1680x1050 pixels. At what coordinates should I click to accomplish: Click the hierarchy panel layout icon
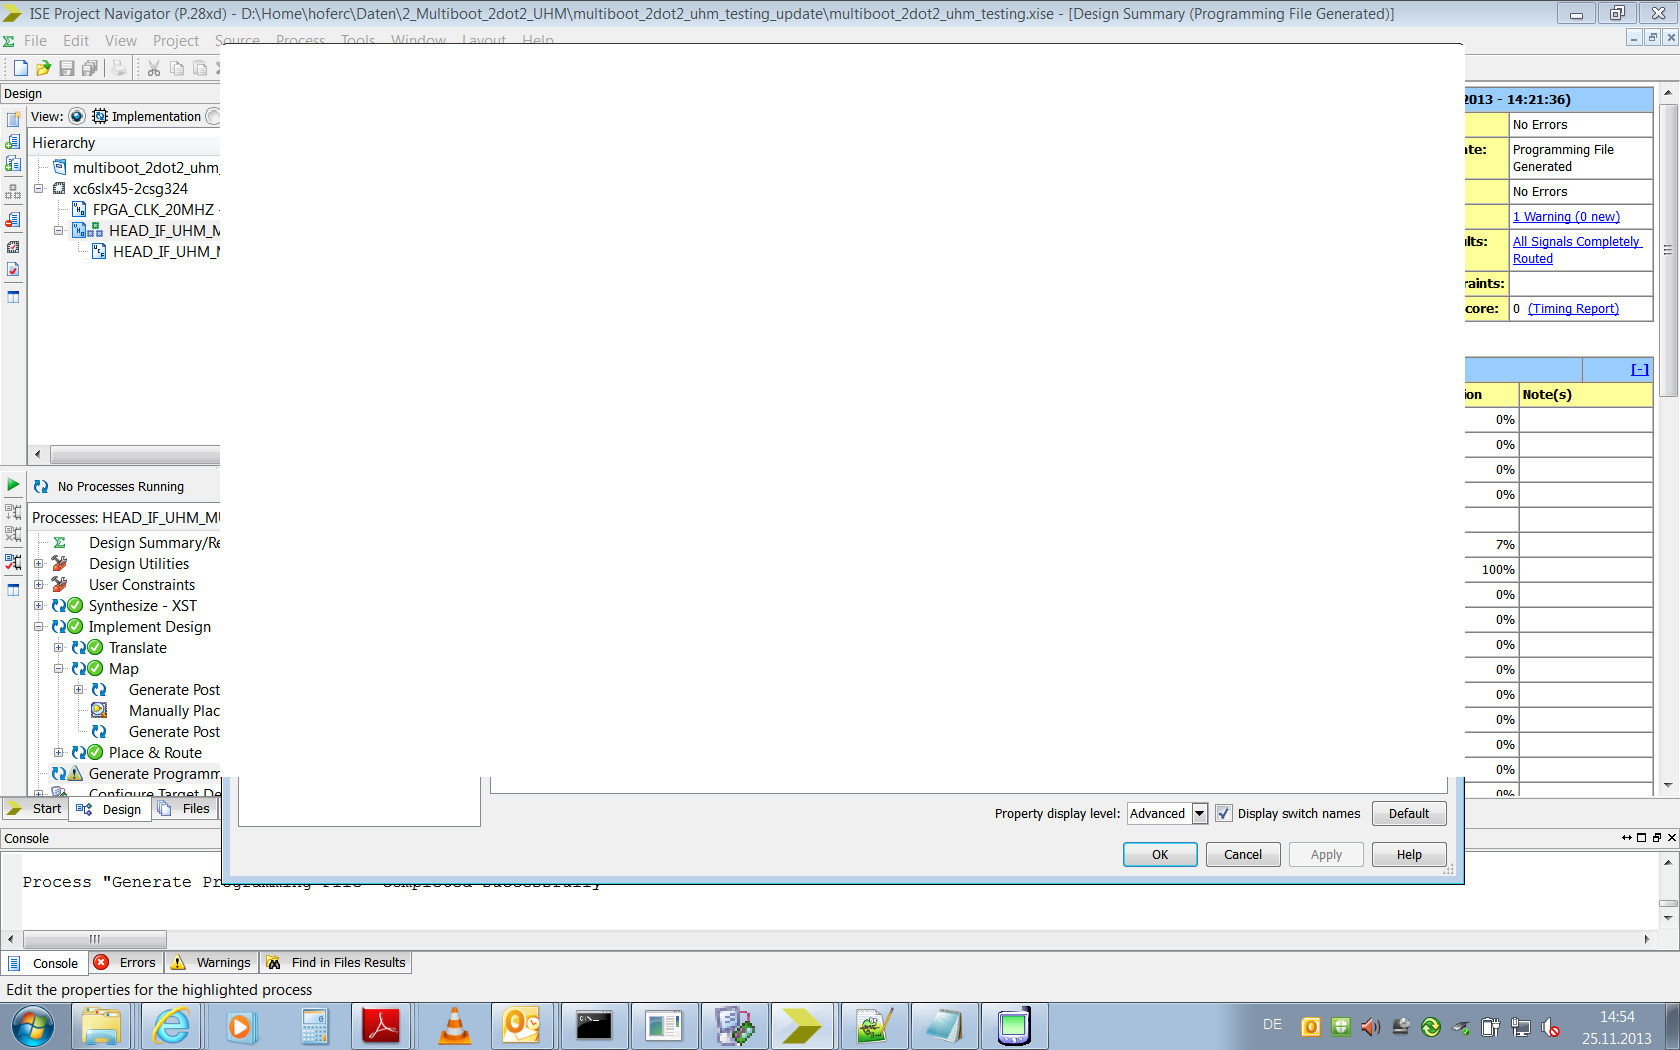tap(13, 297)
